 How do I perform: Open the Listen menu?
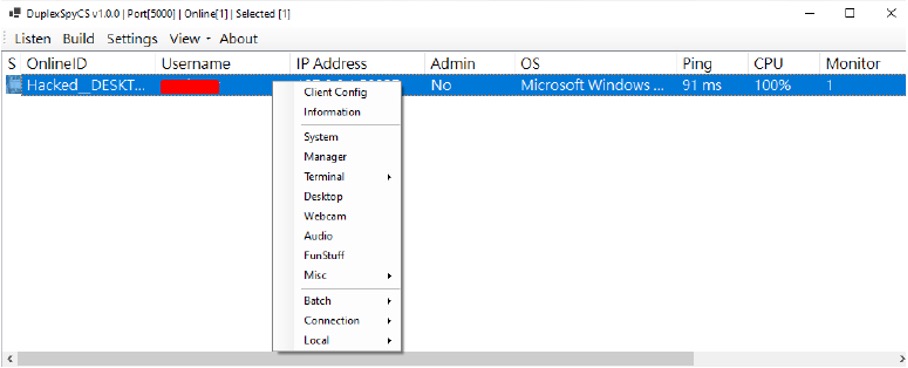point(33,39)
